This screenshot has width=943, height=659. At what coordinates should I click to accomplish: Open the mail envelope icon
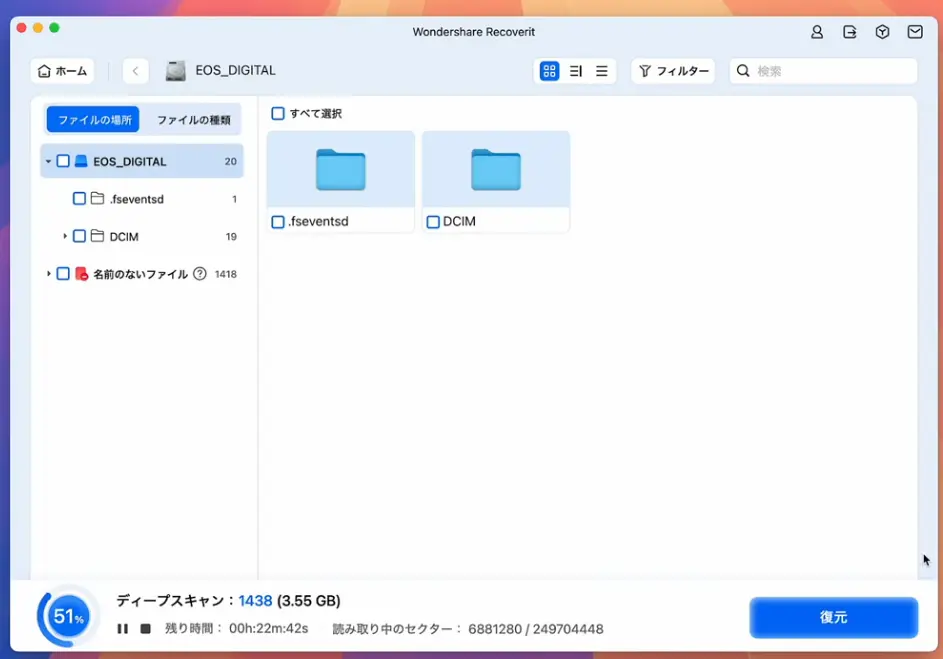(x=915, y=32)
